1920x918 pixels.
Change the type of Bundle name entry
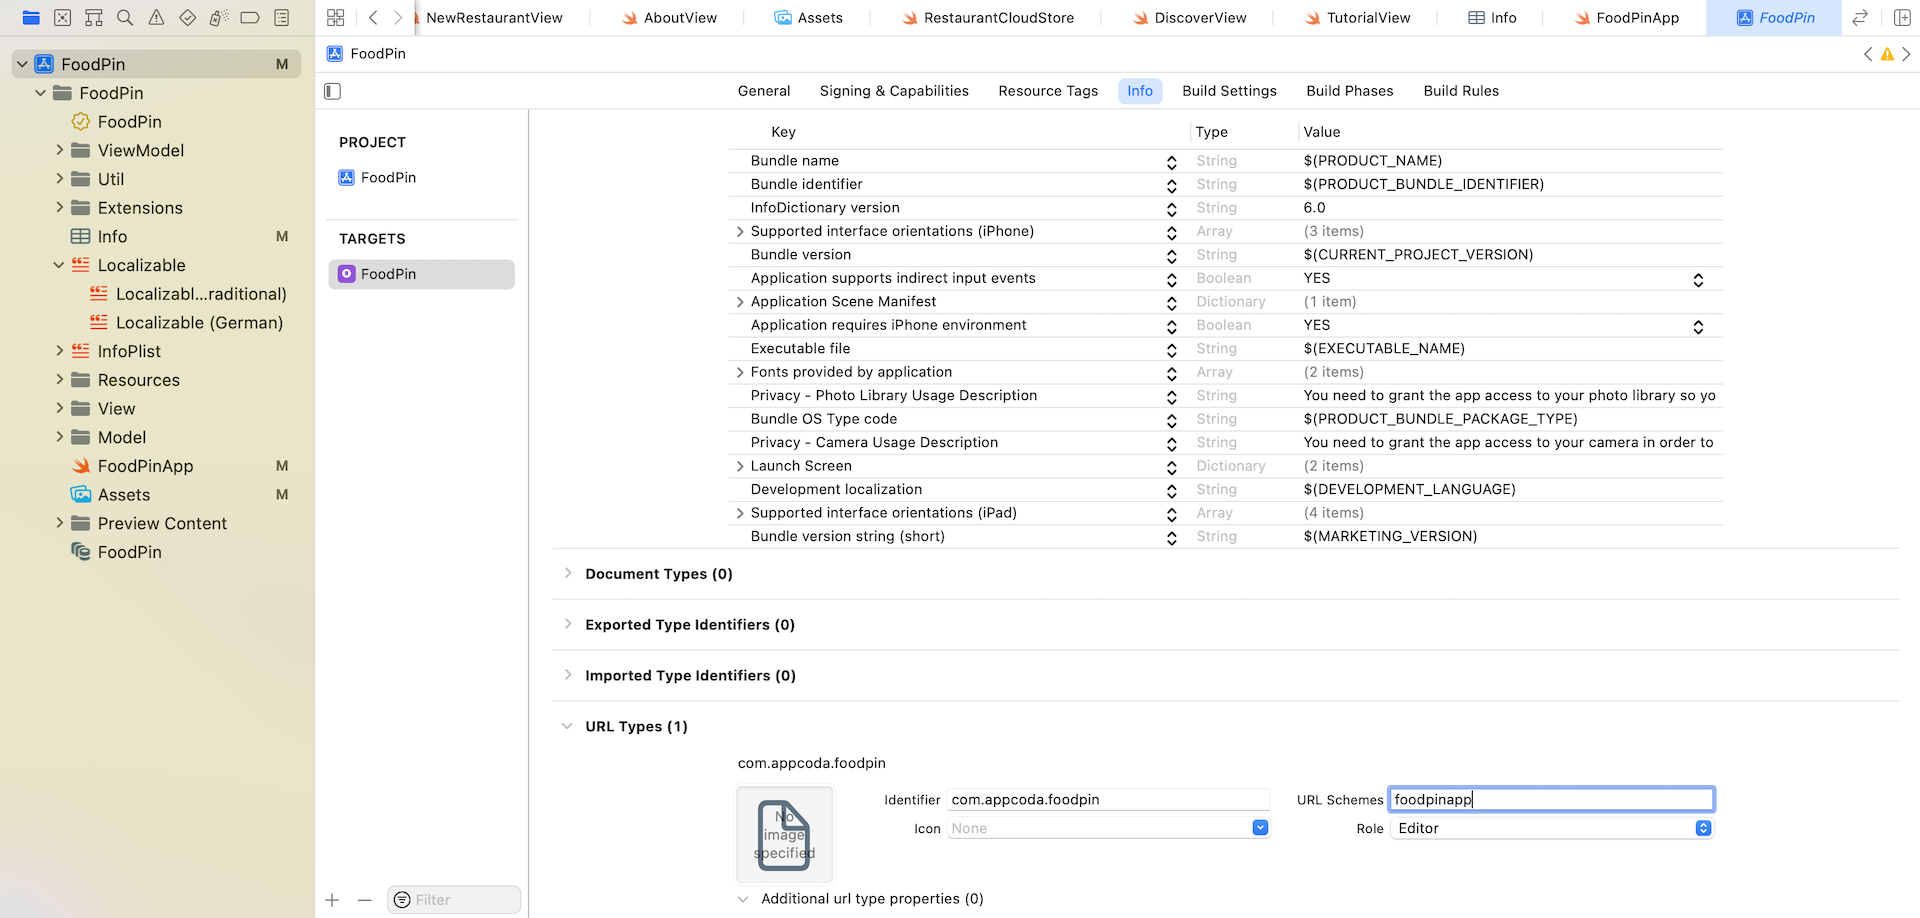click(1170, 162)
